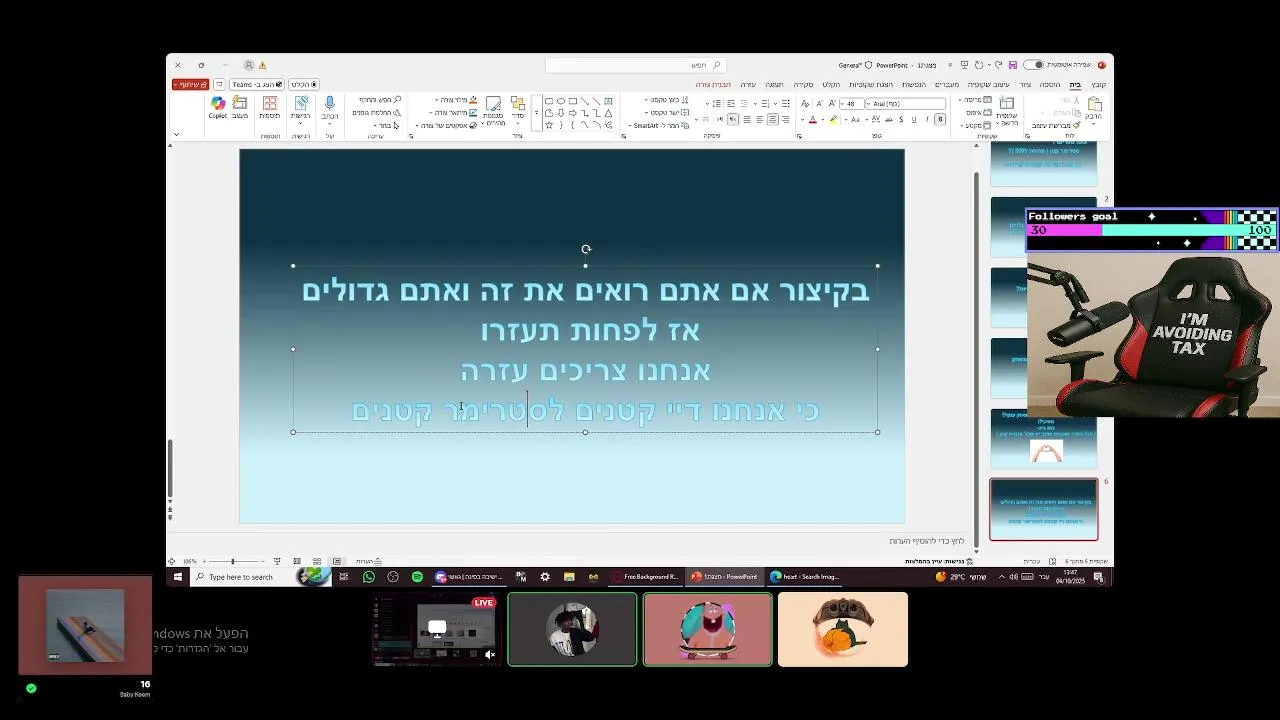Toggle Slide Sorter view in status bar
The height and width of the screenshot is (720, 1280).
[317, 561]
